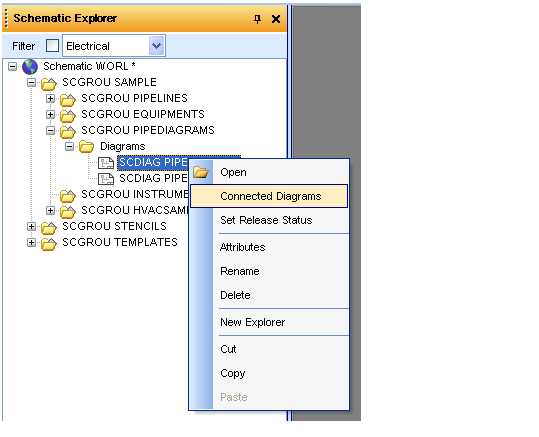Select New Explorer menu option
The image size is (539, 437).
(x=253, y=322)
